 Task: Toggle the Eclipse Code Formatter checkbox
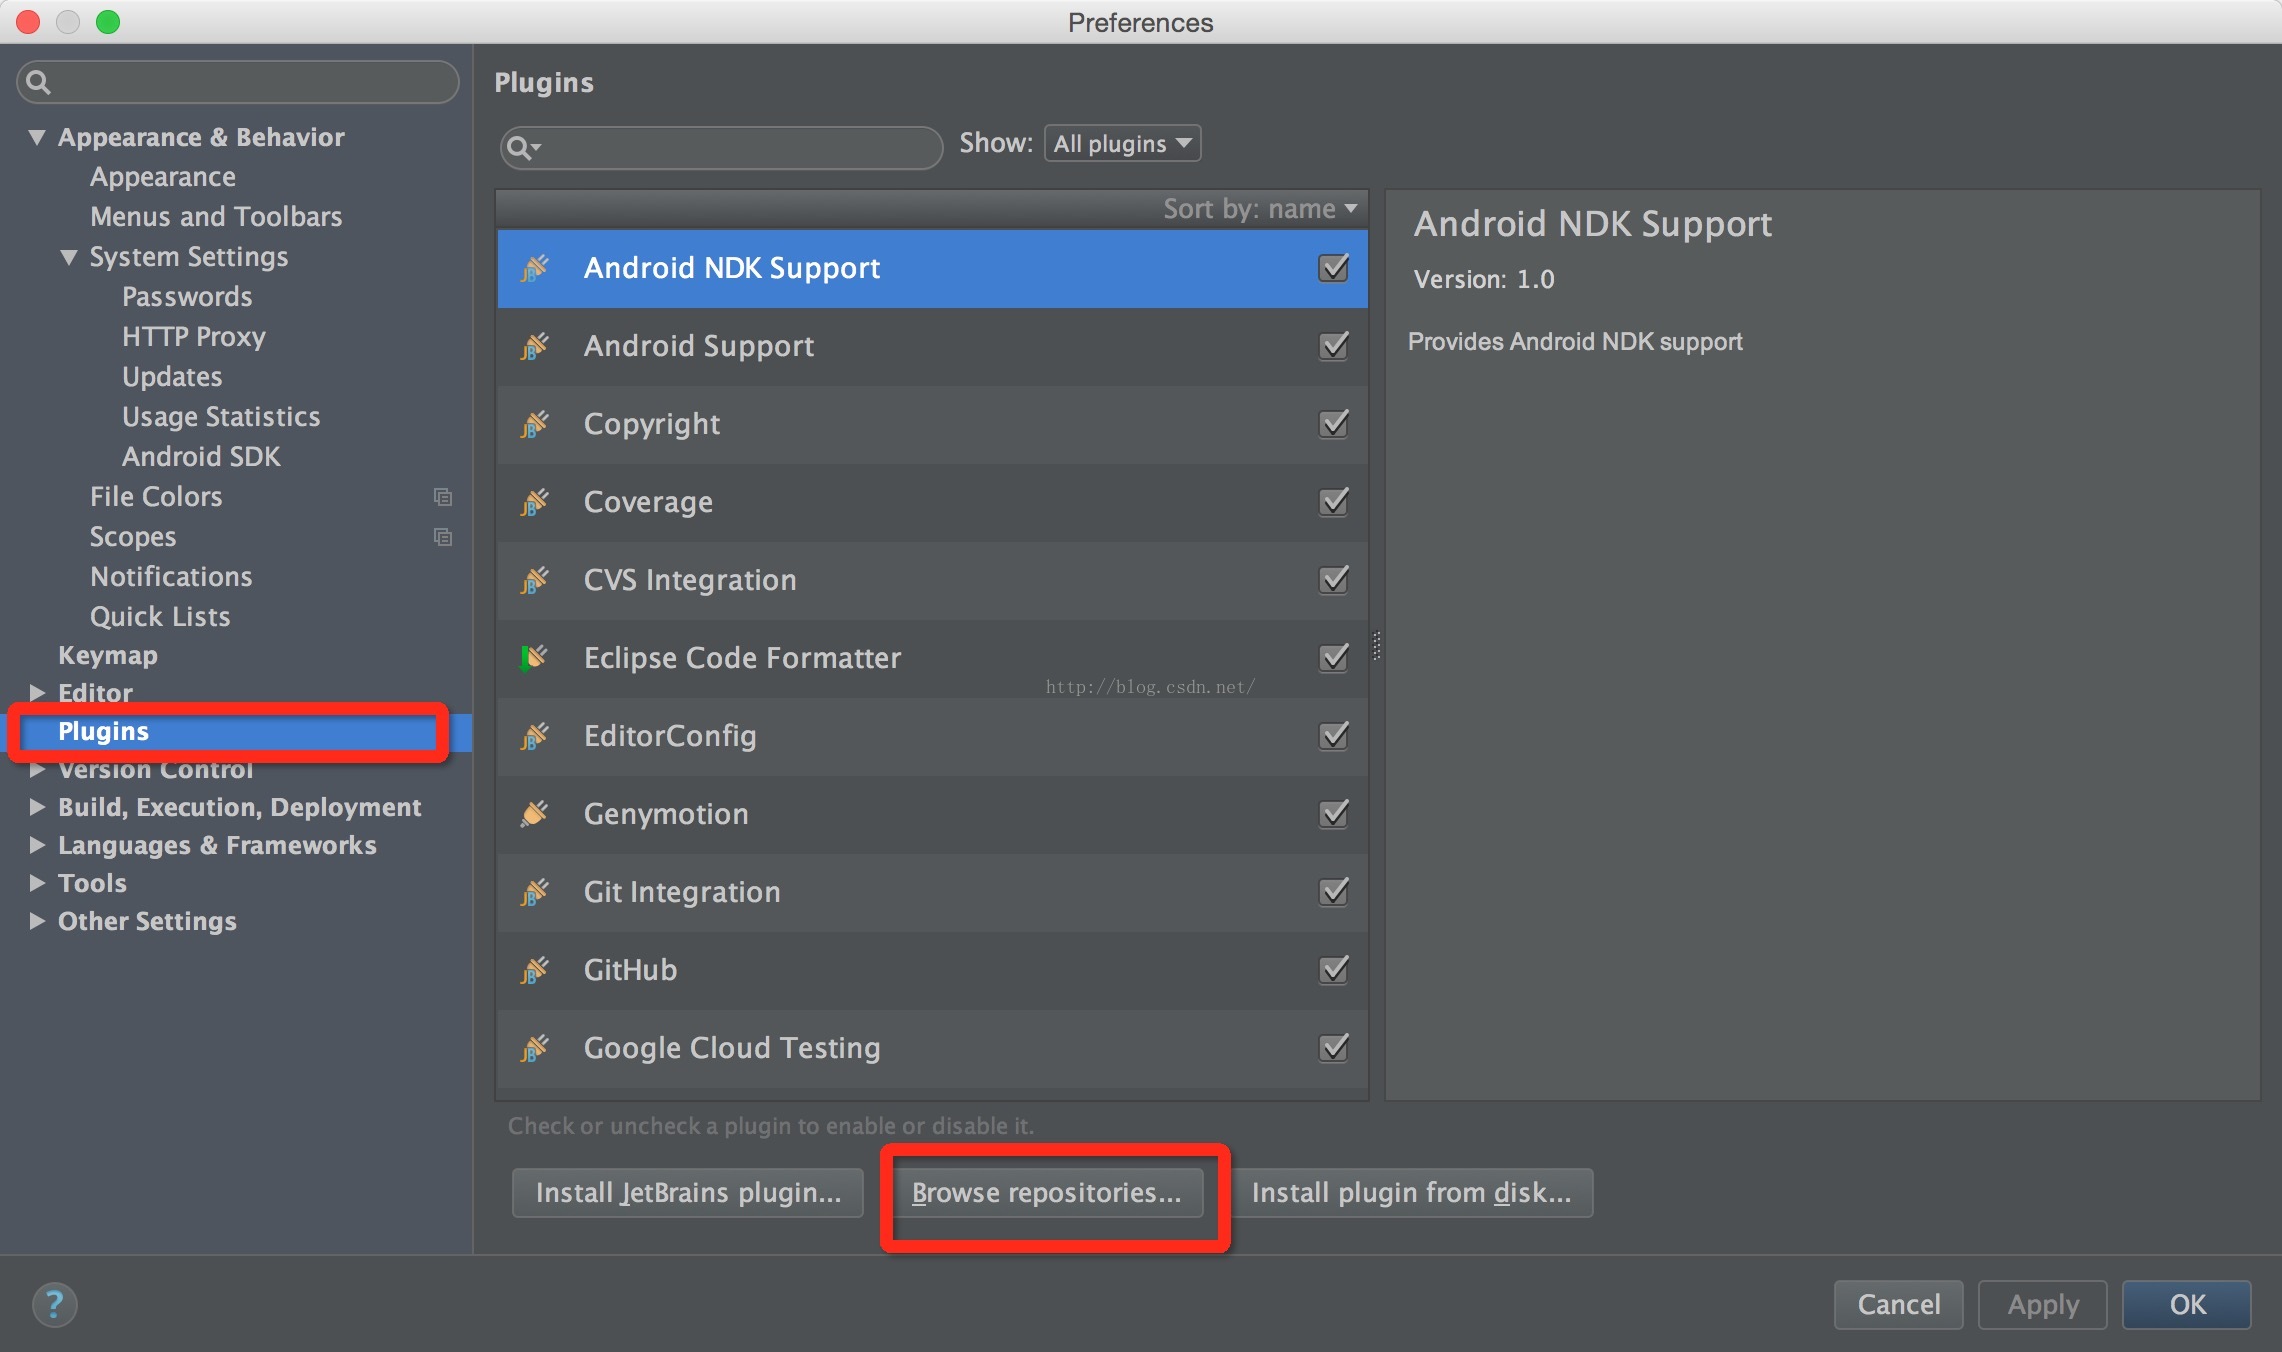tap(1333, 658)
